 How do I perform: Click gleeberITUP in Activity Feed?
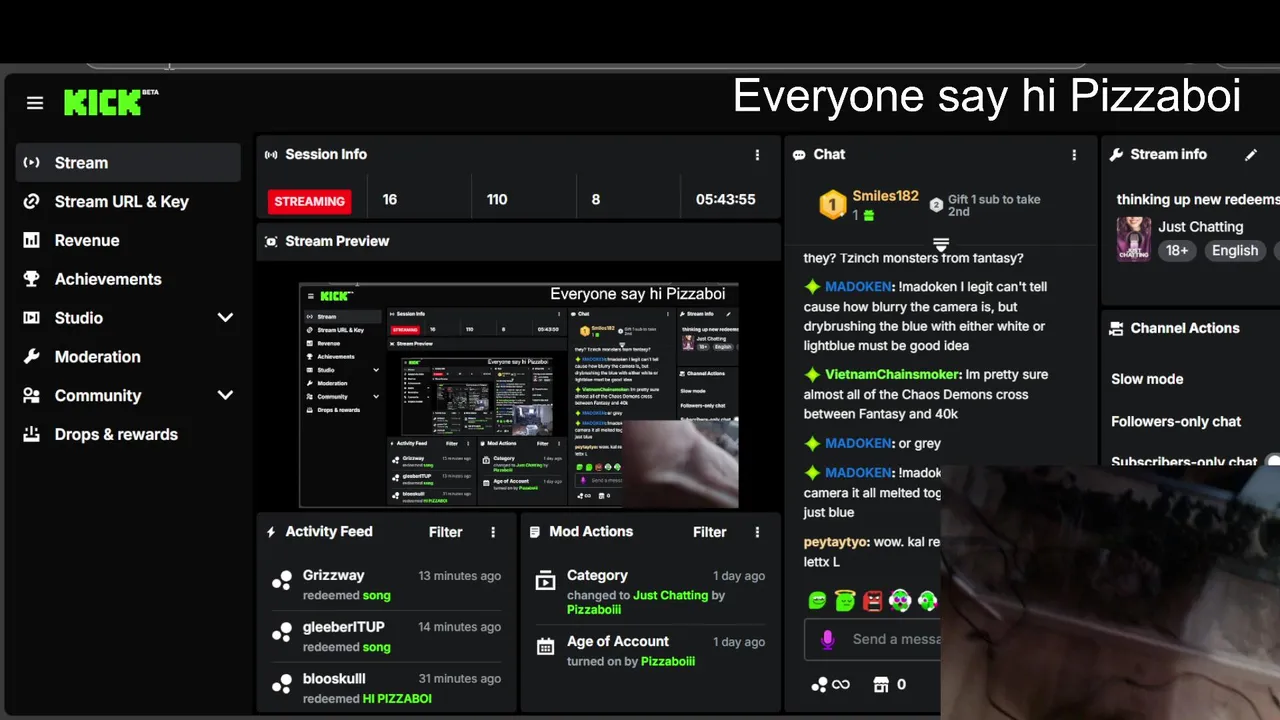click(344, 627)
